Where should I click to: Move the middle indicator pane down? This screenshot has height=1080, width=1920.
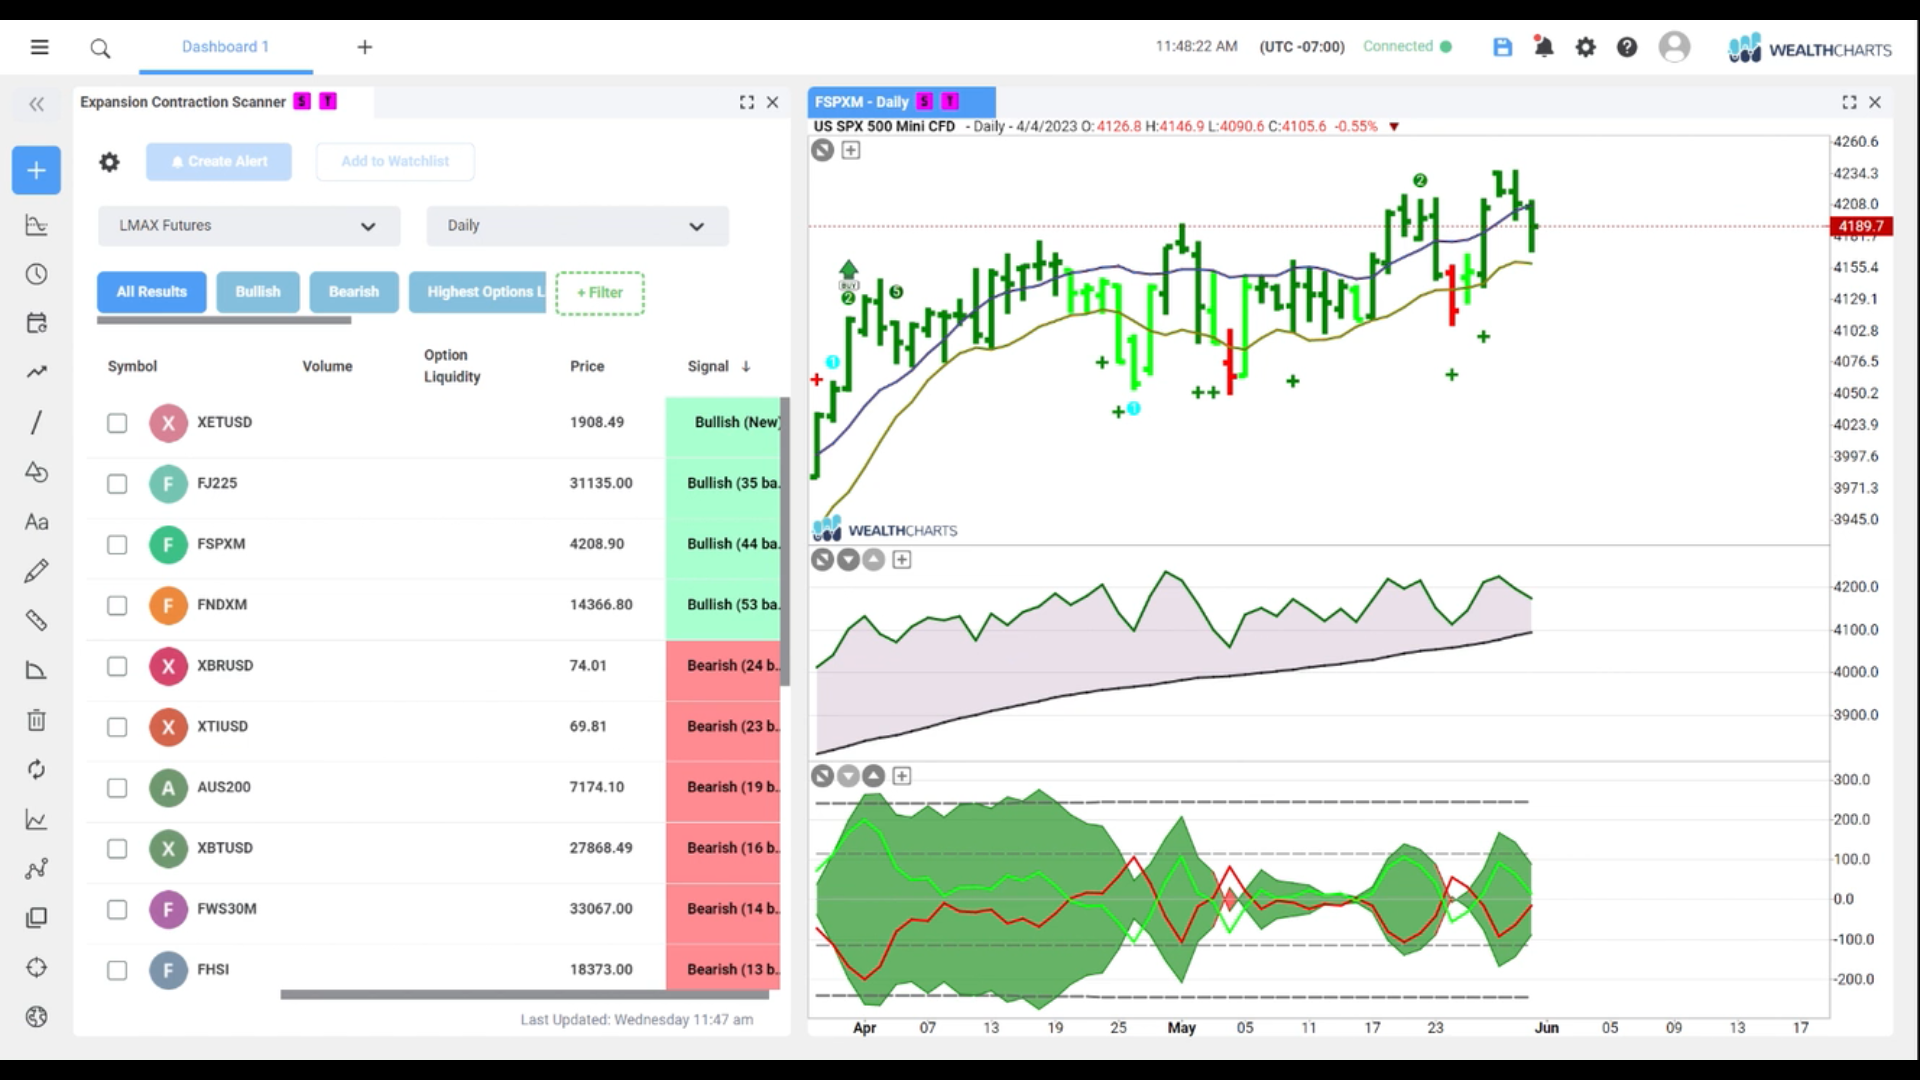point(848,560)
